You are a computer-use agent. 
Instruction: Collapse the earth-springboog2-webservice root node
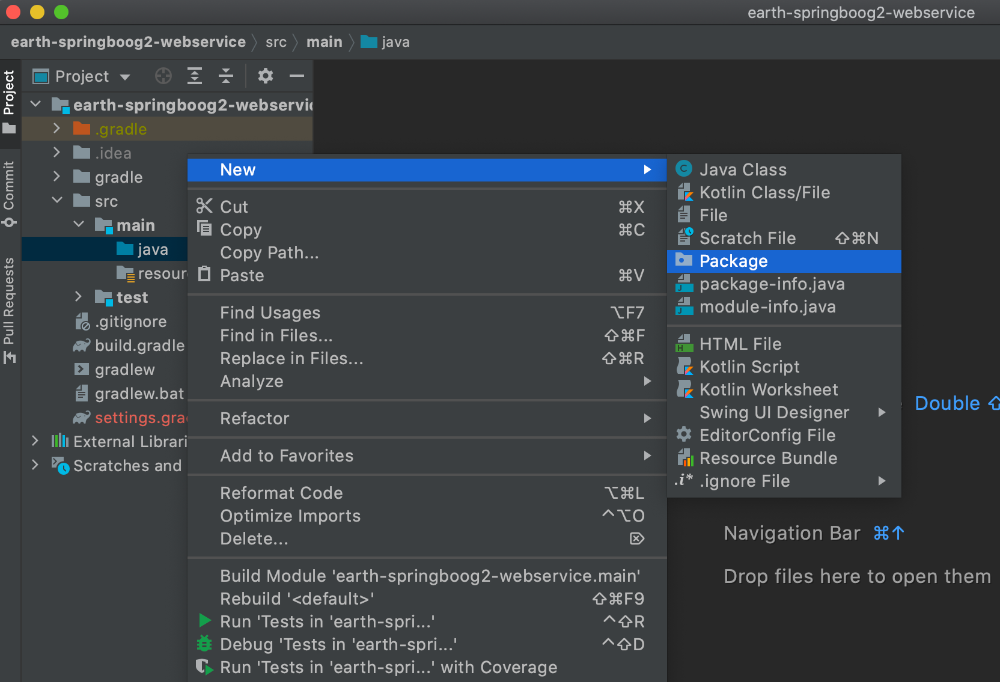tap(36, 104)
